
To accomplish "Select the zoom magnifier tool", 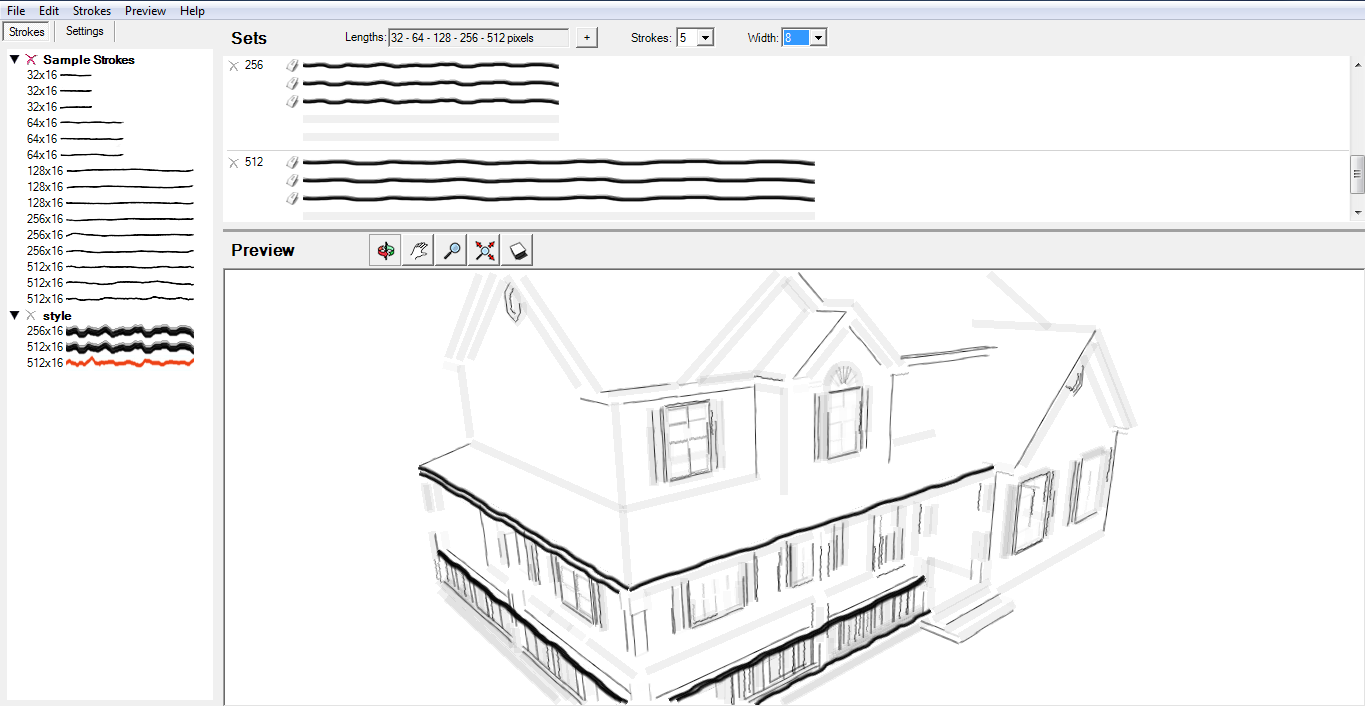I will pyautogui.click(x=449, y=249).
